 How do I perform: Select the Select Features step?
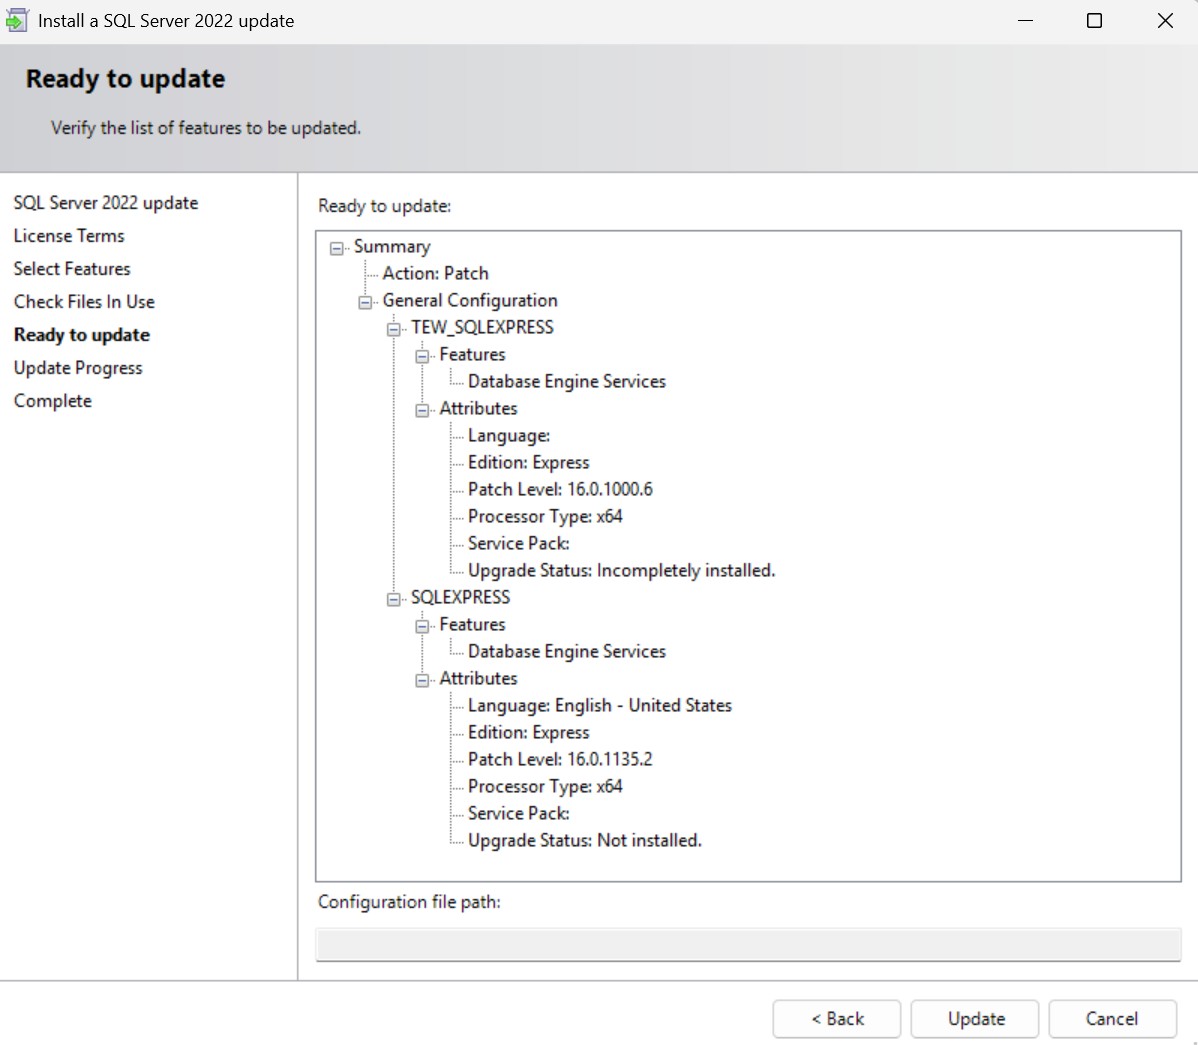[x=72, y=269]
